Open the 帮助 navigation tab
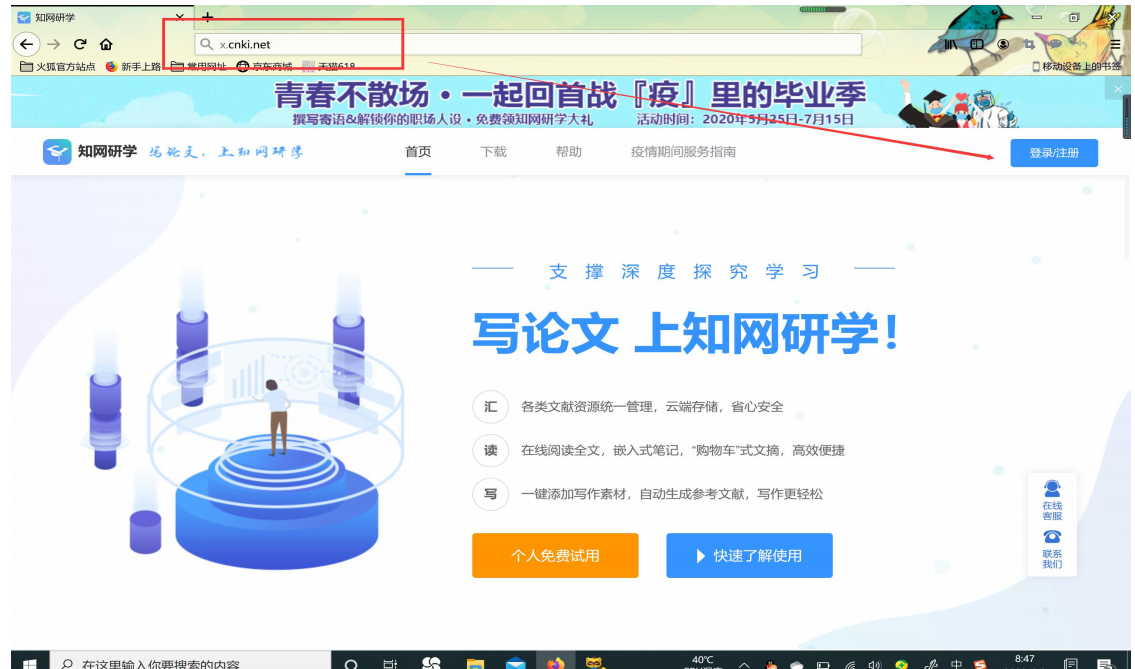Screen dimensions: 1135x669 click(568, 152)
